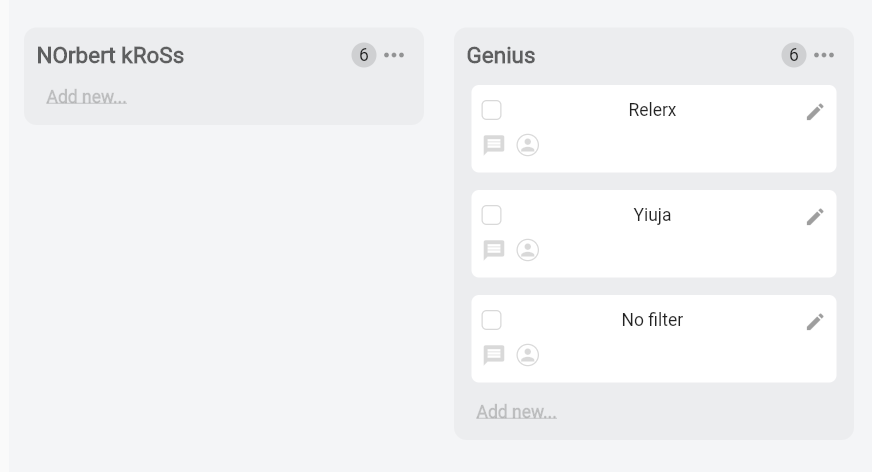Click the count badge on Genius list
This screenshot has width=872, height=472.
(794, 55)
